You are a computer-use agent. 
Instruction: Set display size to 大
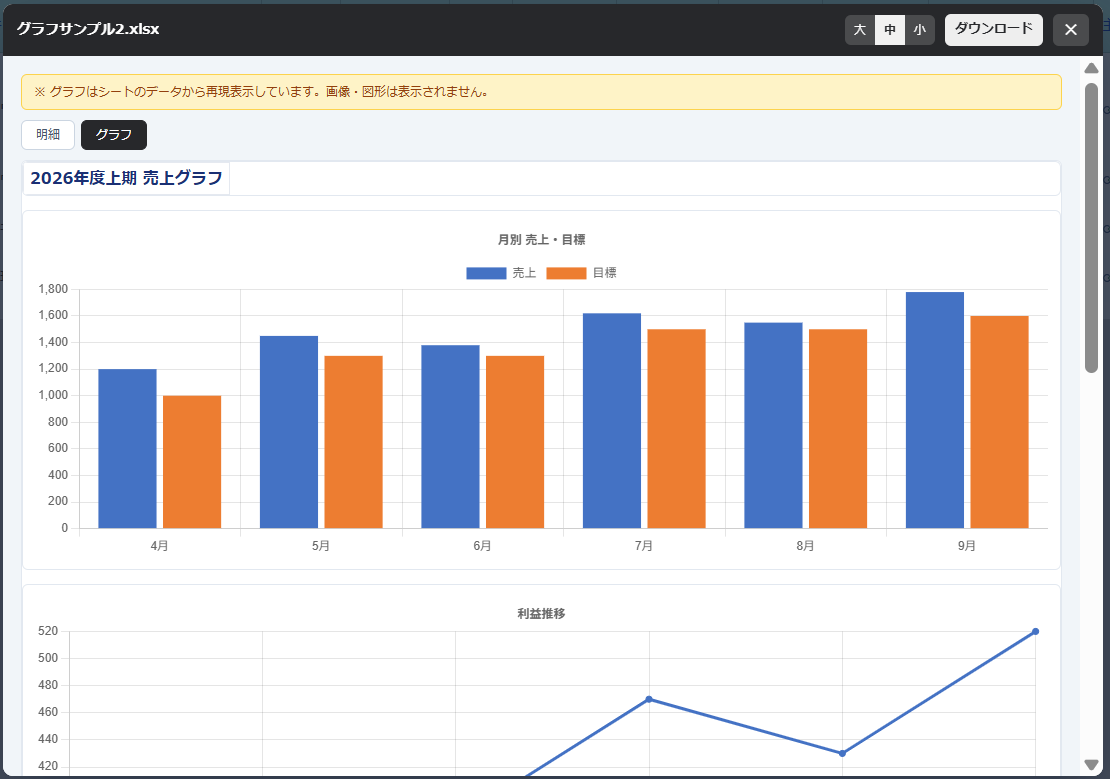point(859,30)
